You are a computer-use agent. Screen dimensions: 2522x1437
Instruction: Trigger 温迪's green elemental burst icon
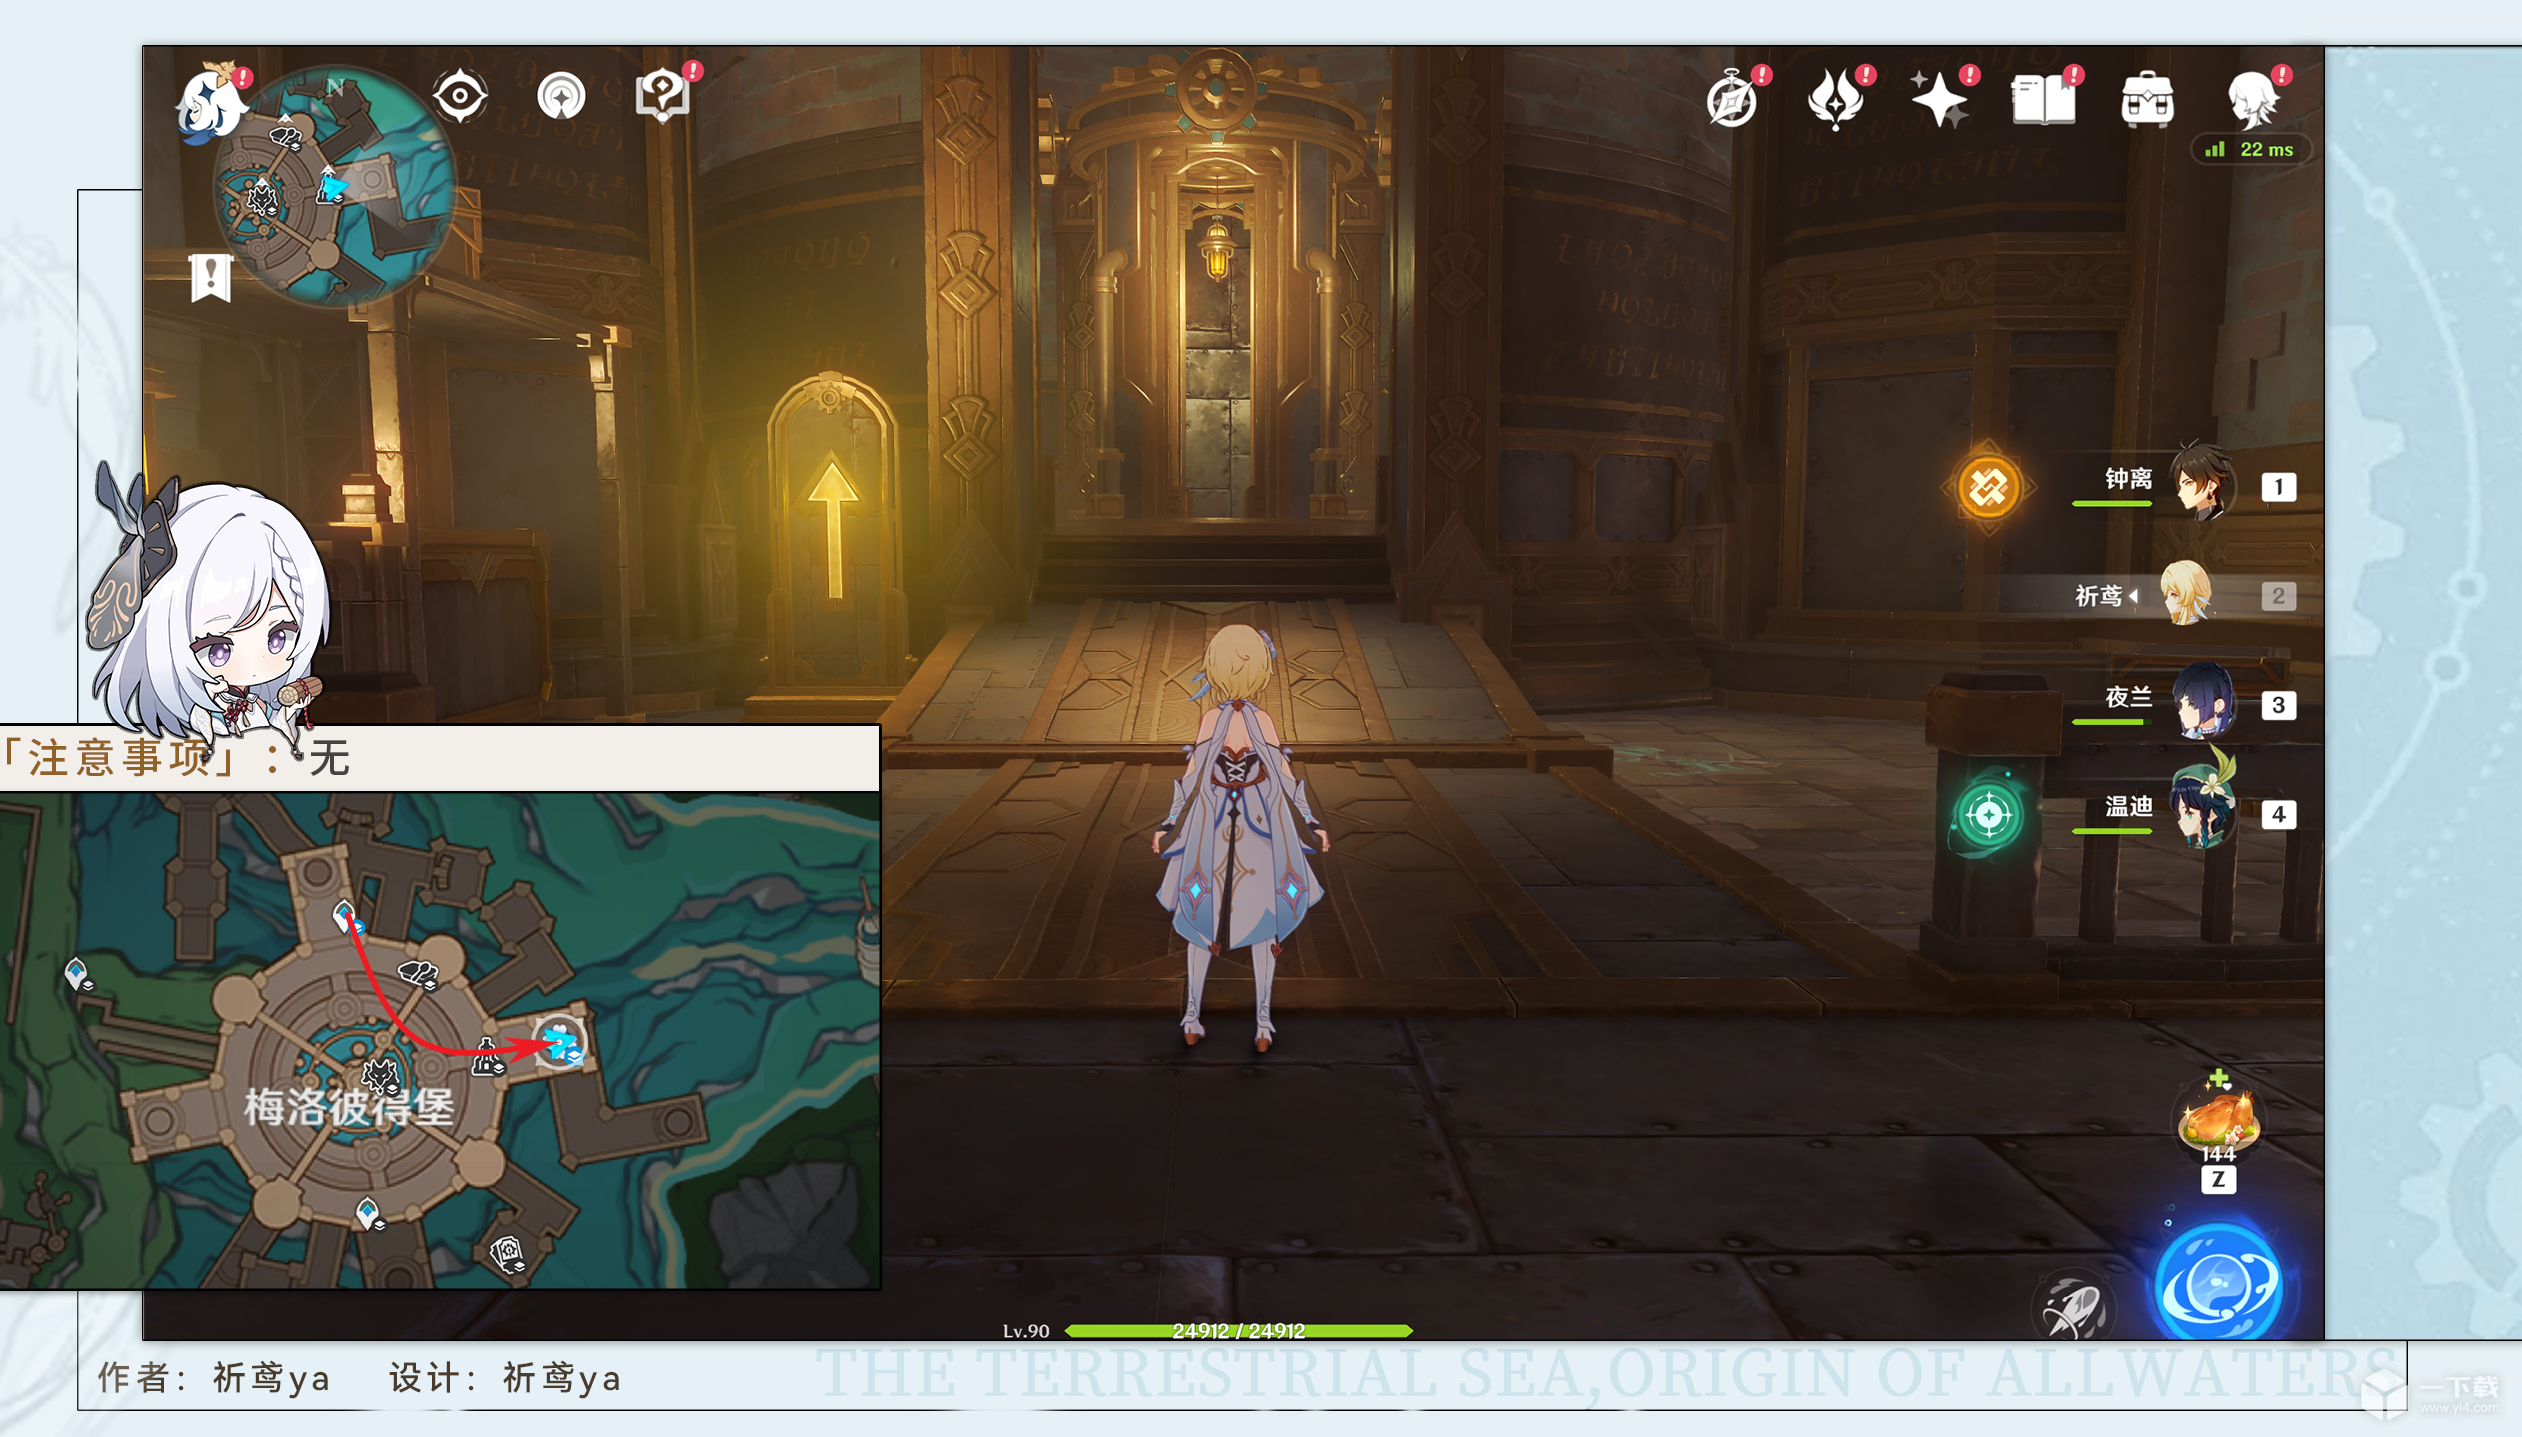tap(1988, 814)
